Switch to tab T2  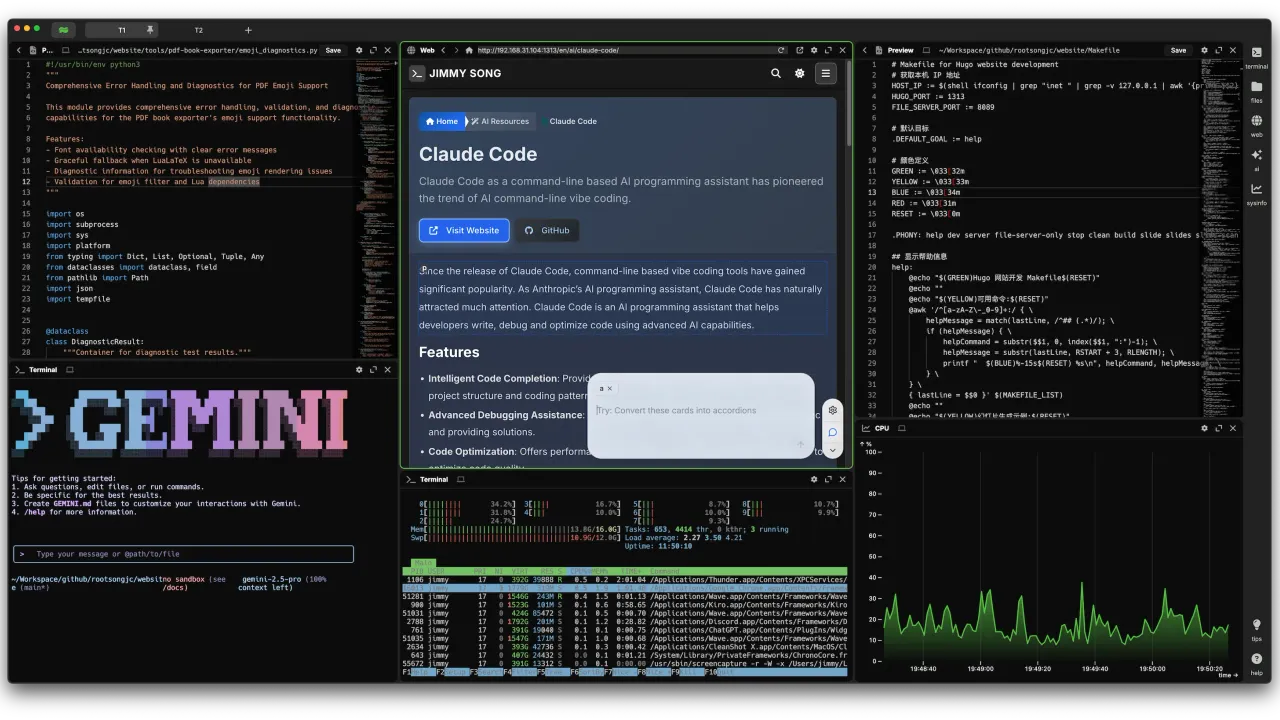[198, 30]
